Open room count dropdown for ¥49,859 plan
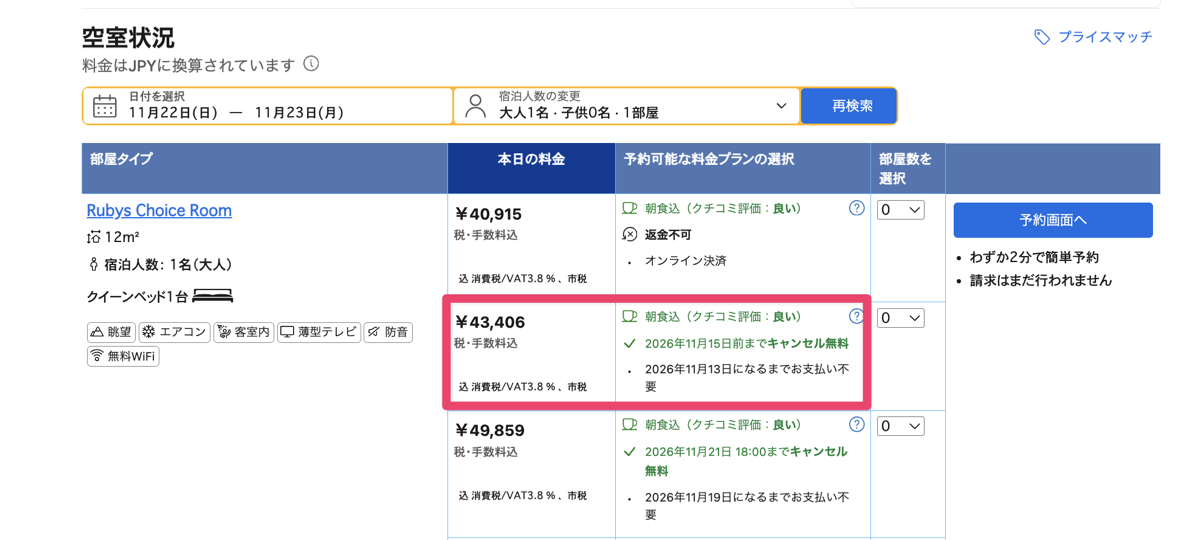1200x540 pixels. 900,426
